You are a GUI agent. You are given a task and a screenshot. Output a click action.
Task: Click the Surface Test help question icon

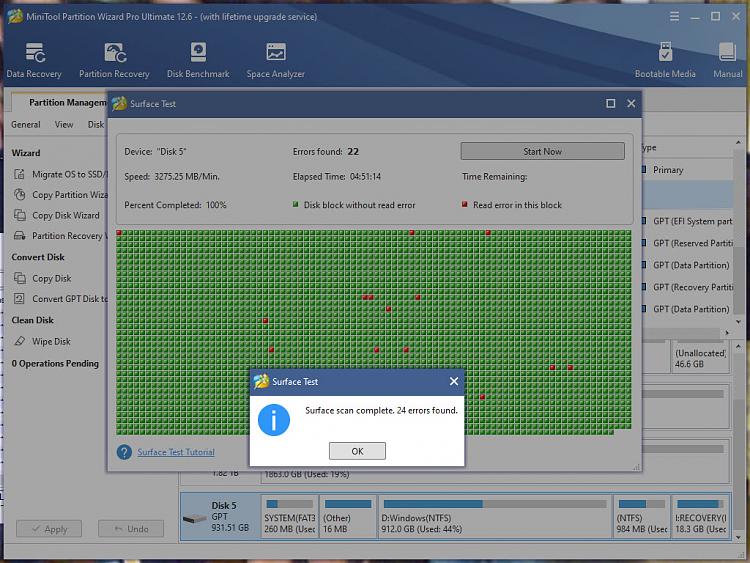point(124,452)
